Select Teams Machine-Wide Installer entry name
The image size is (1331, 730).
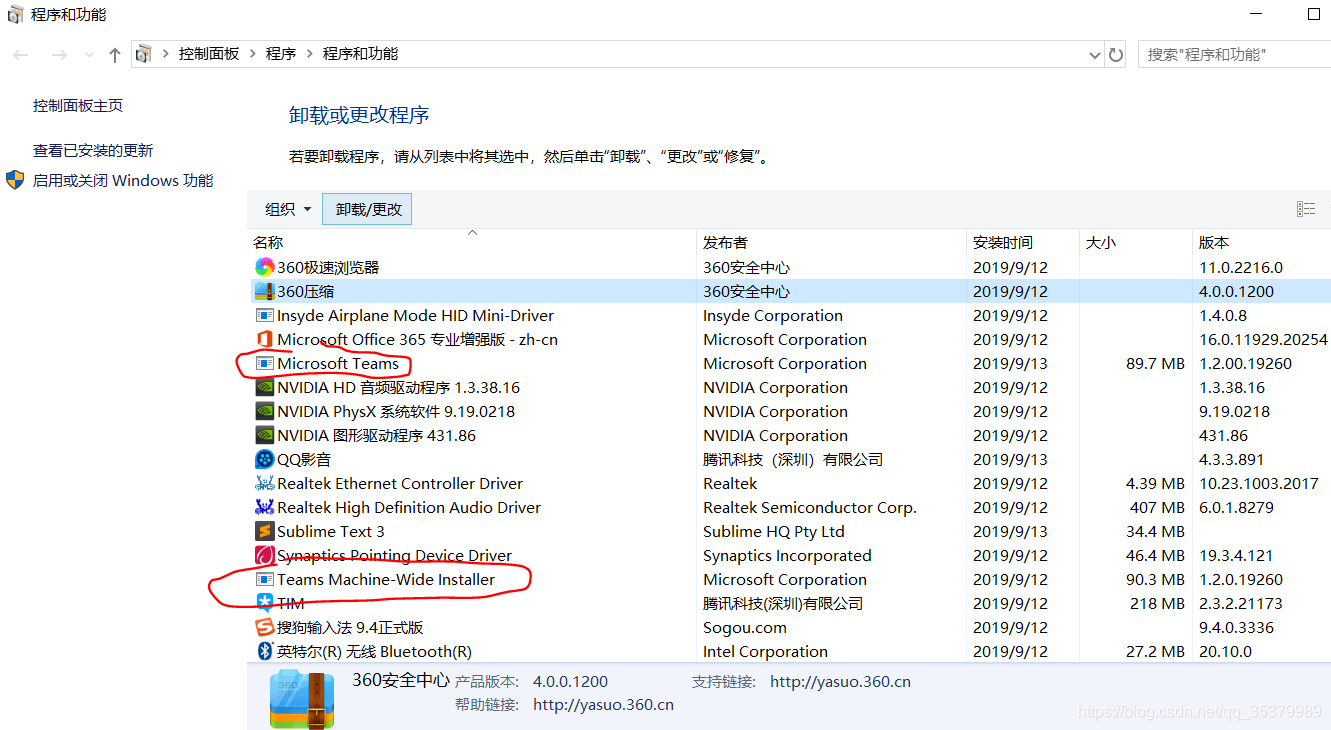pos(386,579)
